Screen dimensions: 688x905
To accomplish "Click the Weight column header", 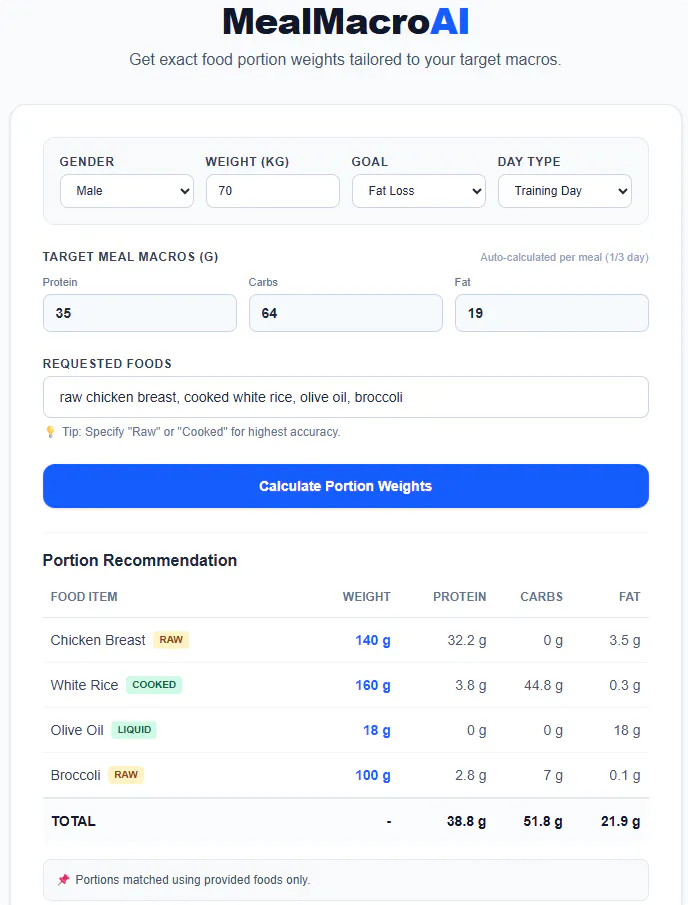I will pos(367,597).
